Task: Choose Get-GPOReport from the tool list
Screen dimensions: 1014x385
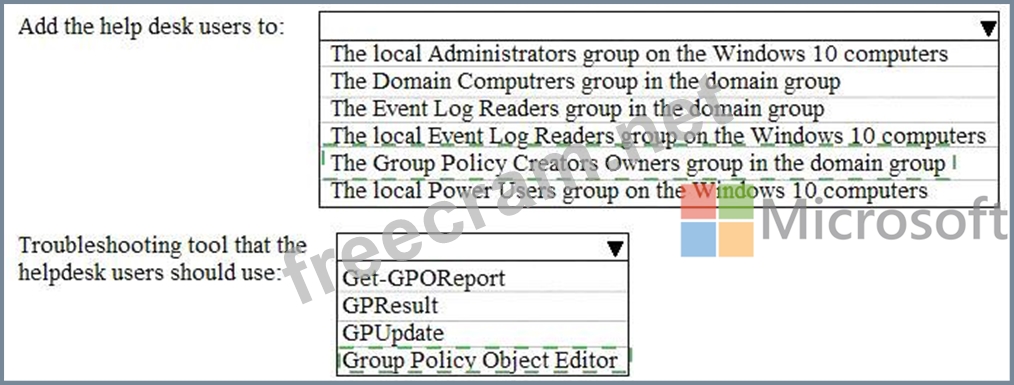Action: (482, 278)
